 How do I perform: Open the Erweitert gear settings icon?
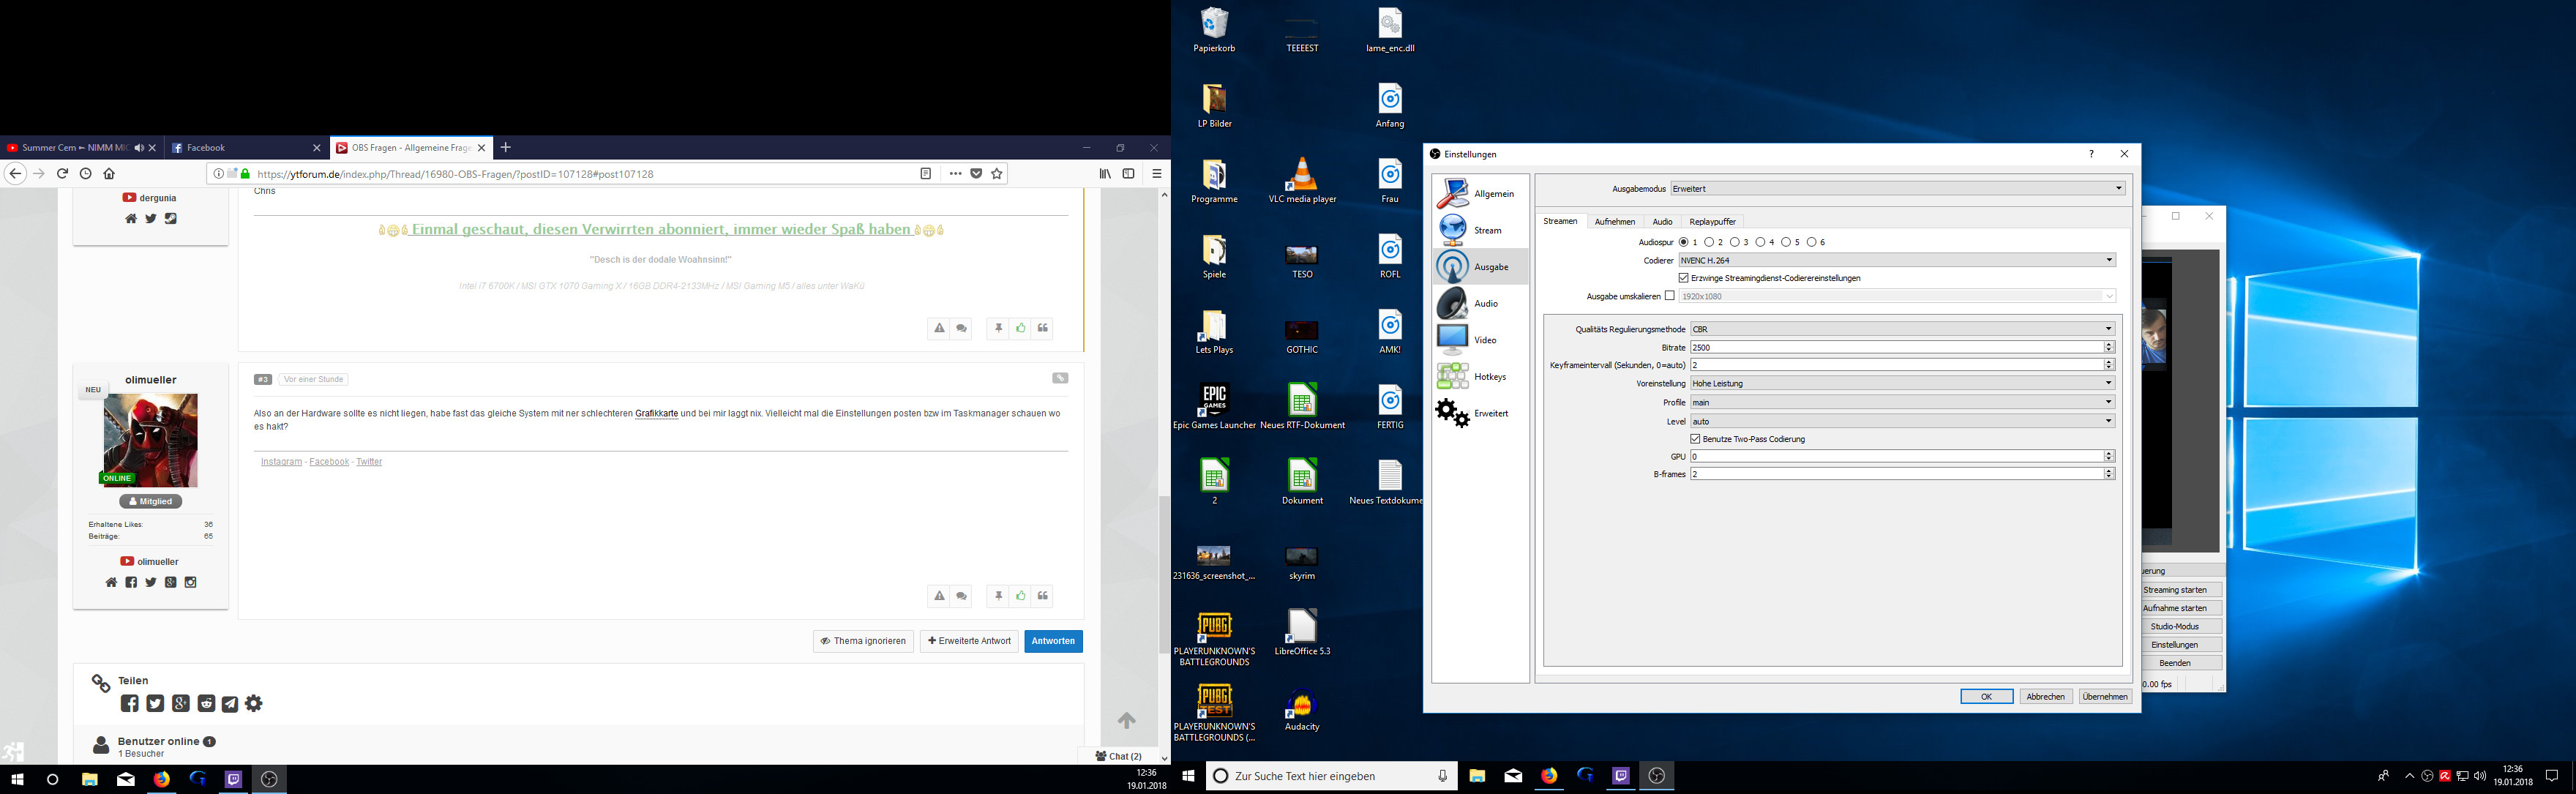tap(1453, 413)
